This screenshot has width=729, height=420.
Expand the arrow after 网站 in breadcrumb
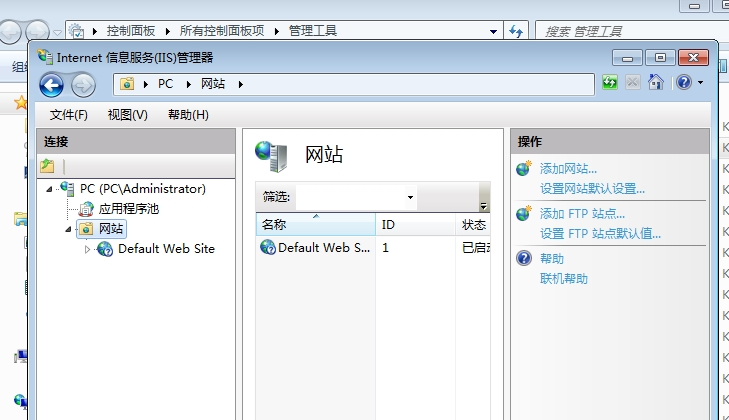click(240, 84)
